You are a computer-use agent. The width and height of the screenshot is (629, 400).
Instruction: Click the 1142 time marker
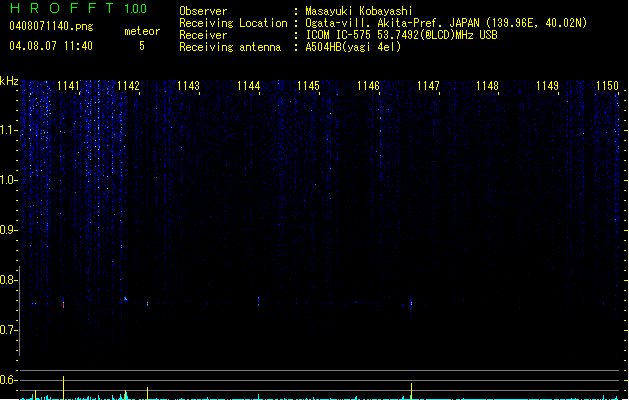pos(128,86)
